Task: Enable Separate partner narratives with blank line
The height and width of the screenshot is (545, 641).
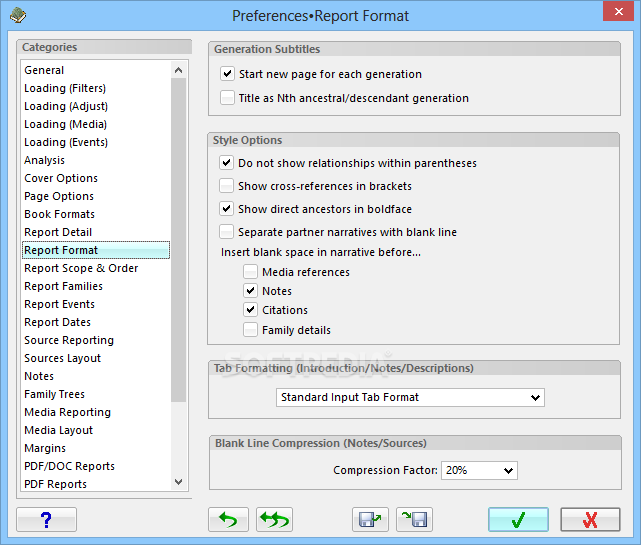Action: (x=226, y=232)
